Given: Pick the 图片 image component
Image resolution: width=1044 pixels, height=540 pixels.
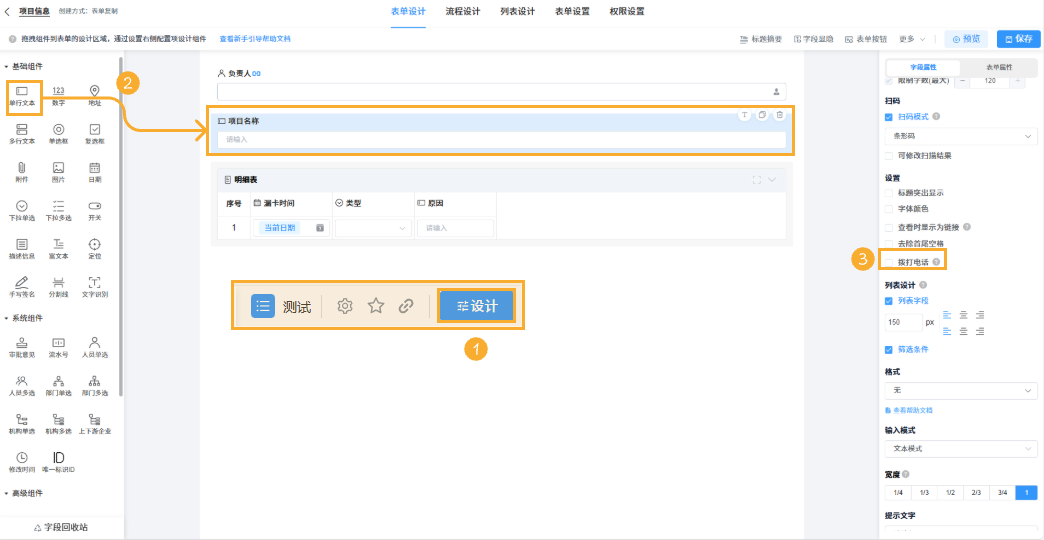Looking at the screenshot, I should 59,172.
